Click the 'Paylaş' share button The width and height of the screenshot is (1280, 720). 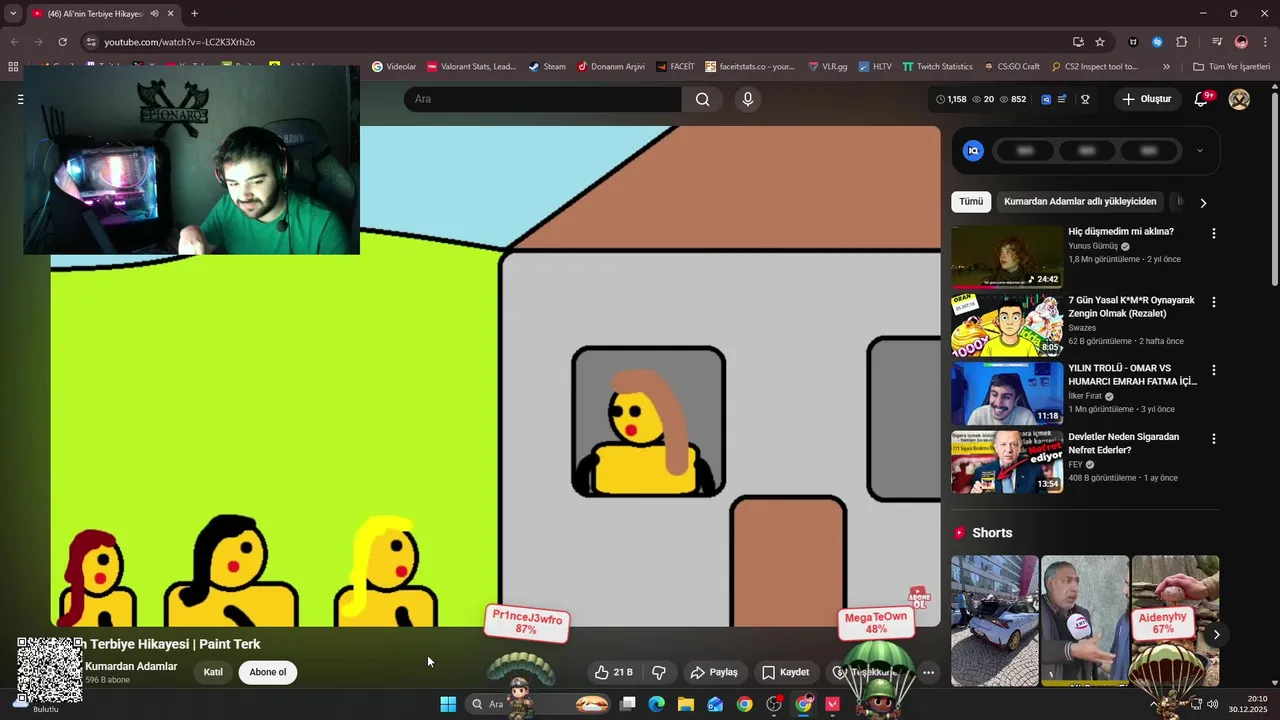[x=714, y=672]
